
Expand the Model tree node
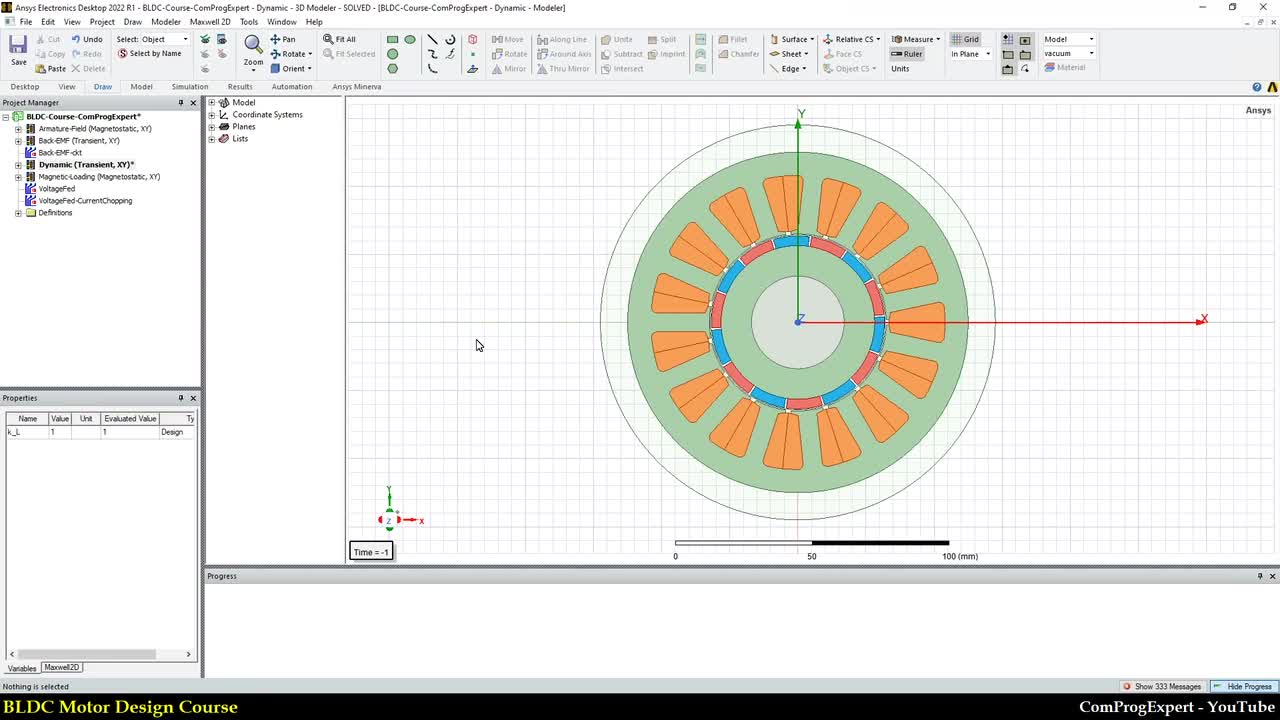(212, 103)
